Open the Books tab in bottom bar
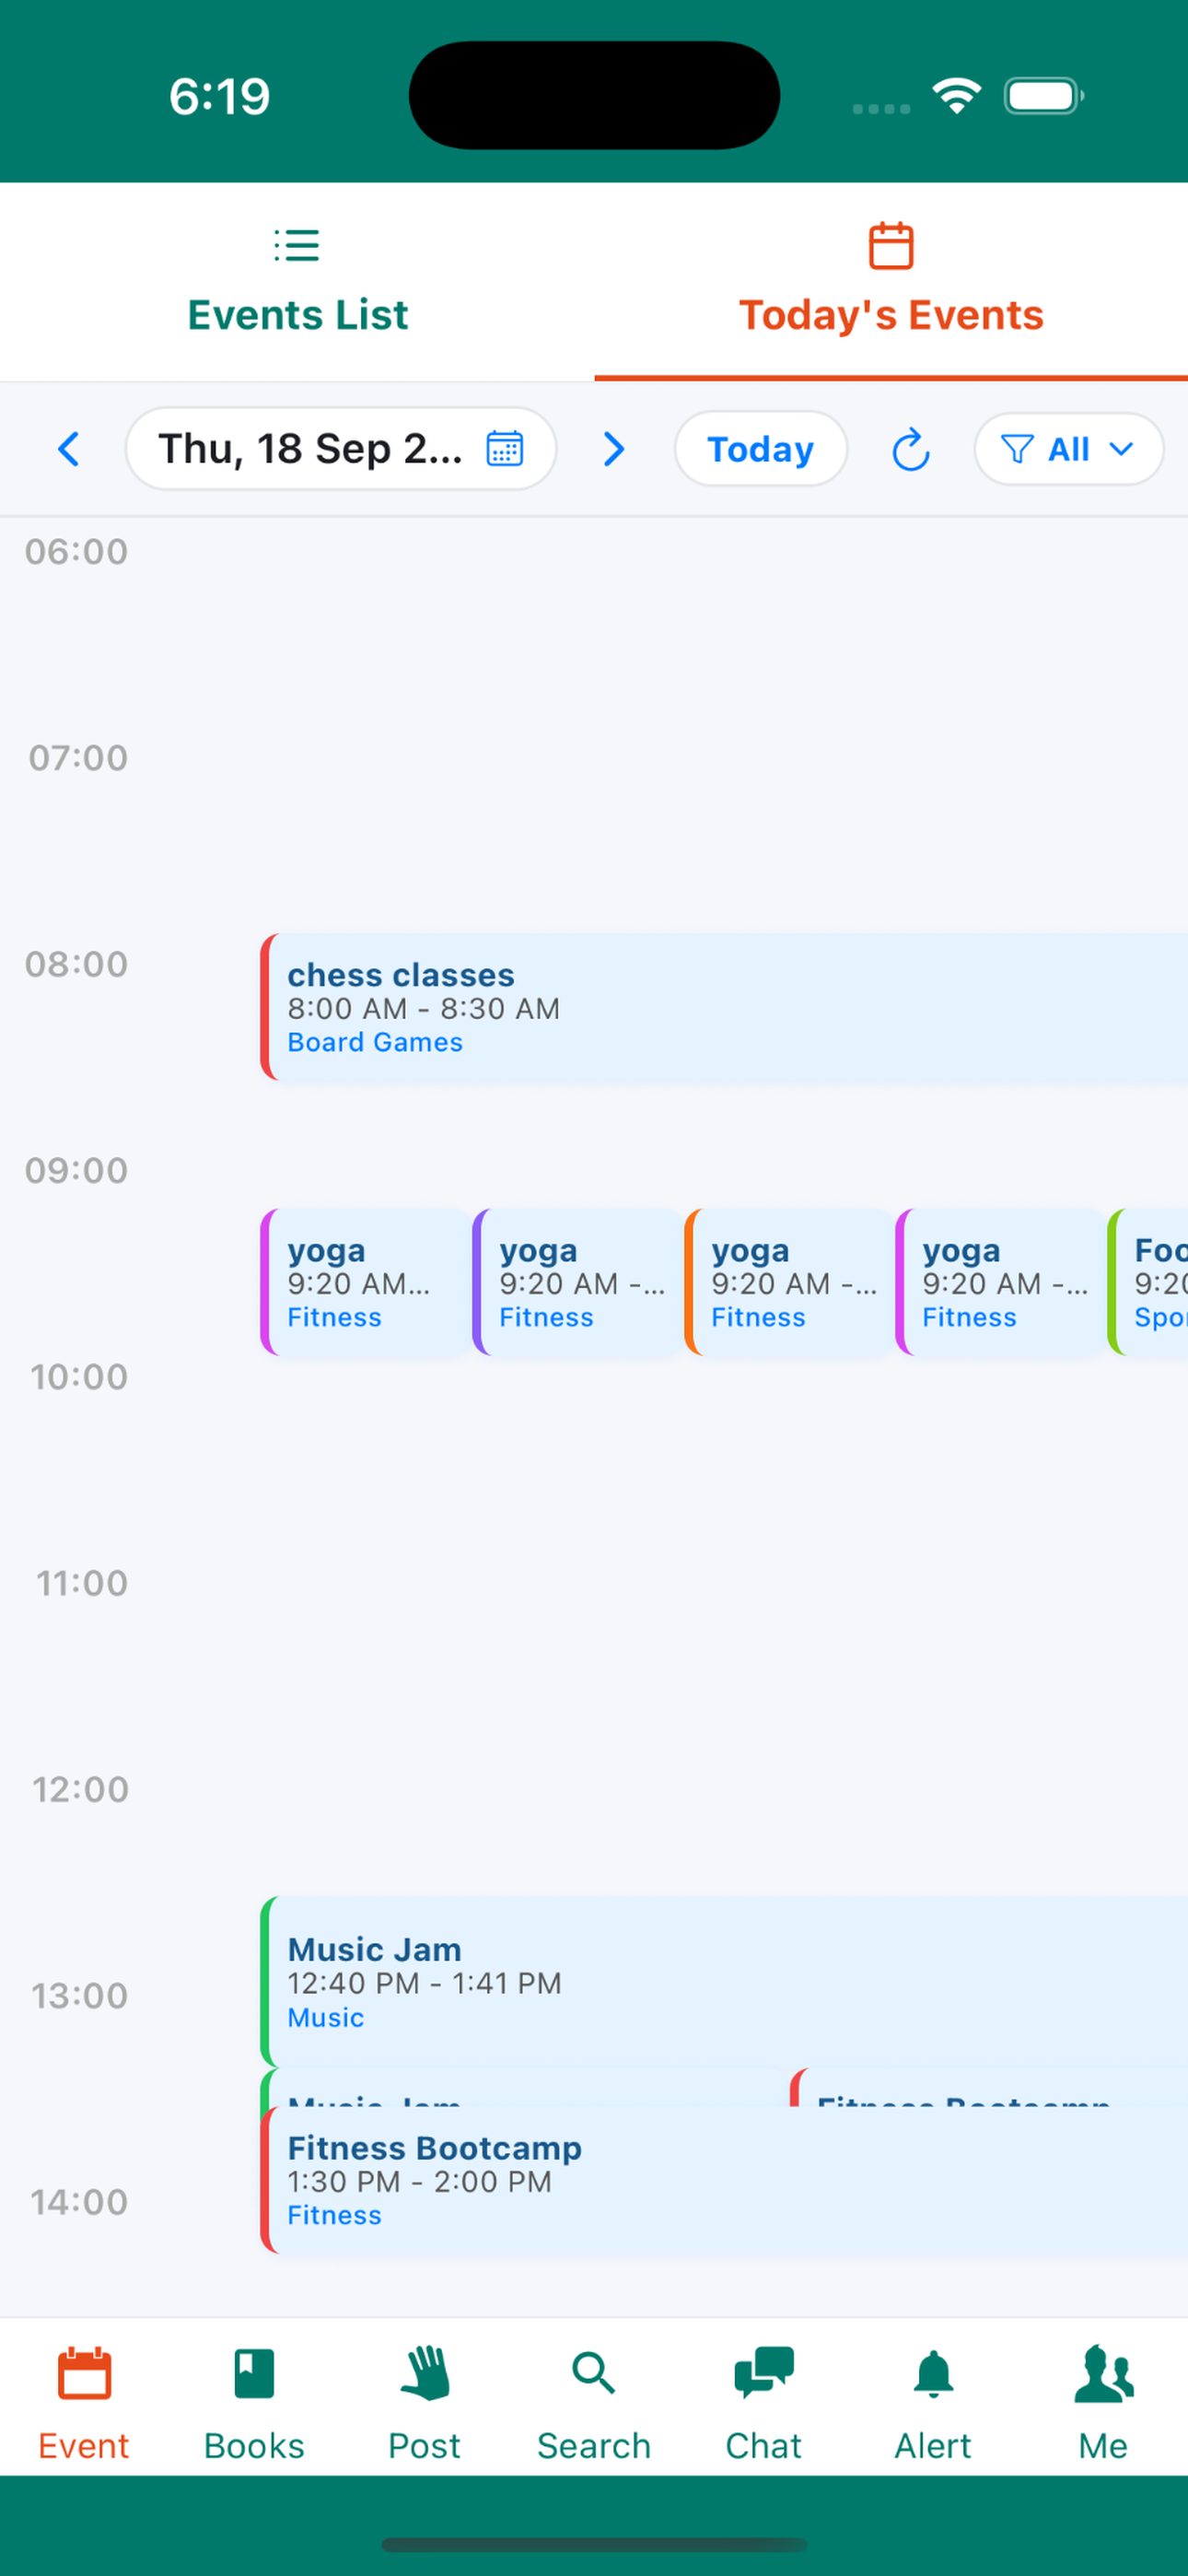Image resolution: width=1188 pixels, height=2576 pixels. click(254, 2402)
